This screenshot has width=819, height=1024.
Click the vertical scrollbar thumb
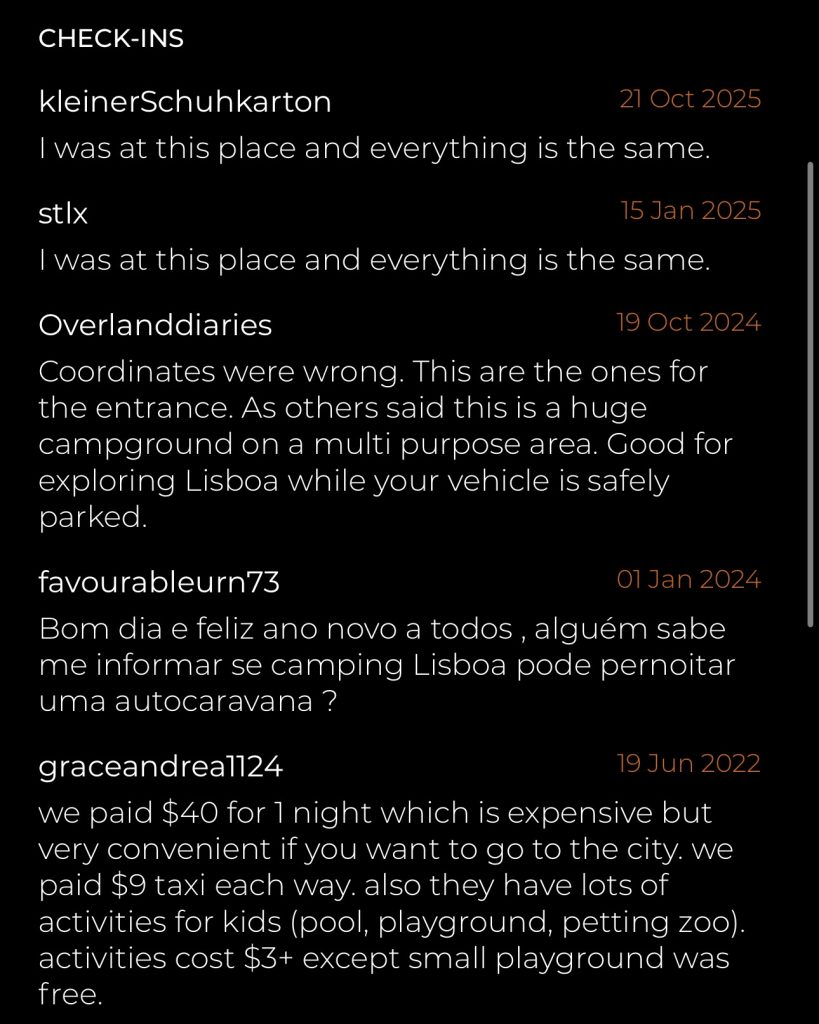(x=810, y=395)
